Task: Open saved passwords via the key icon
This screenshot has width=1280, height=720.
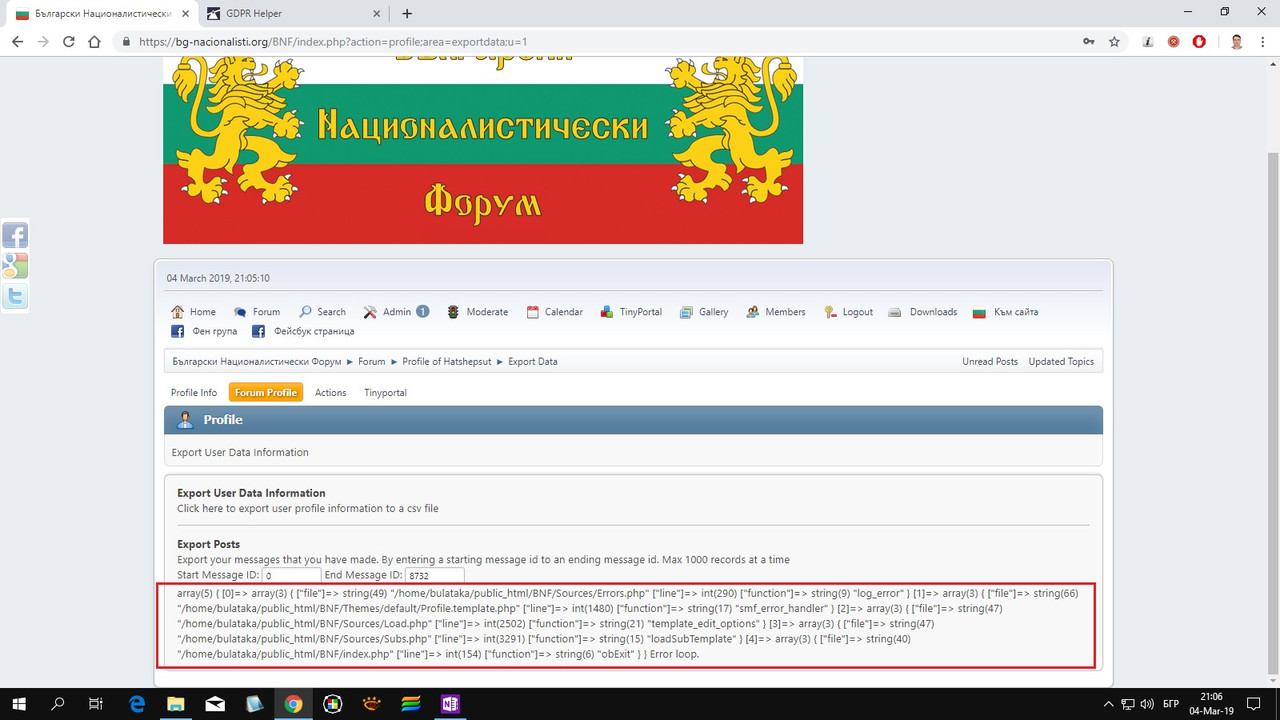Action: 1088,42
